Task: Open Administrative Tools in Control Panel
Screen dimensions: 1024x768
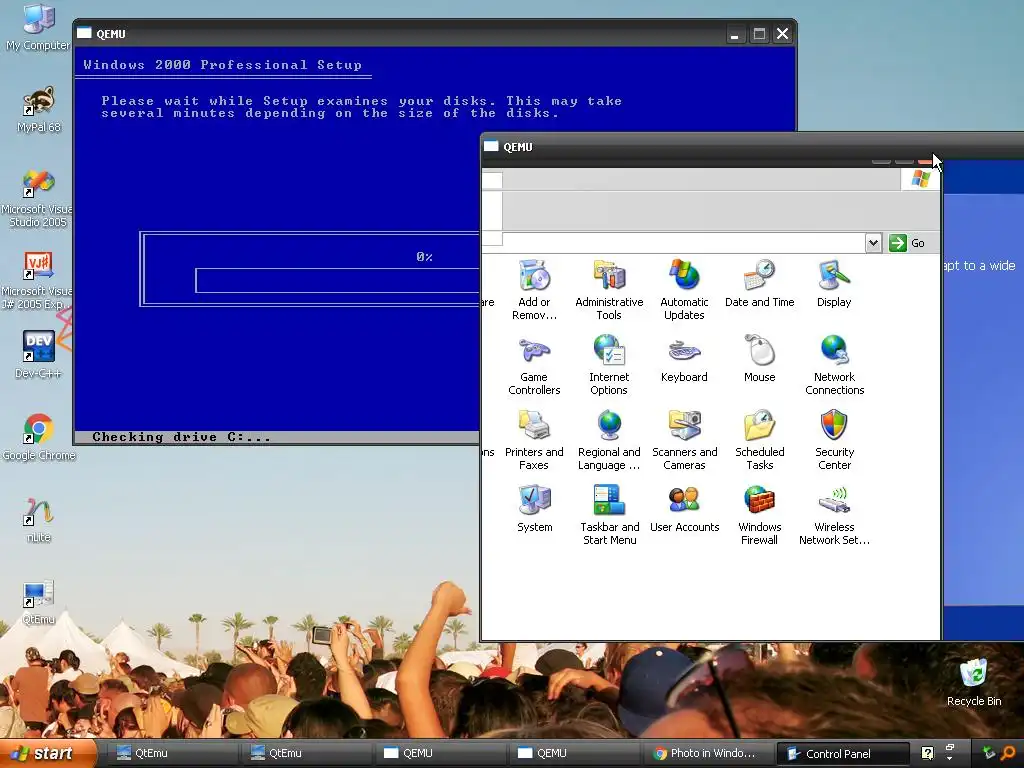Action: pos(609,289)
